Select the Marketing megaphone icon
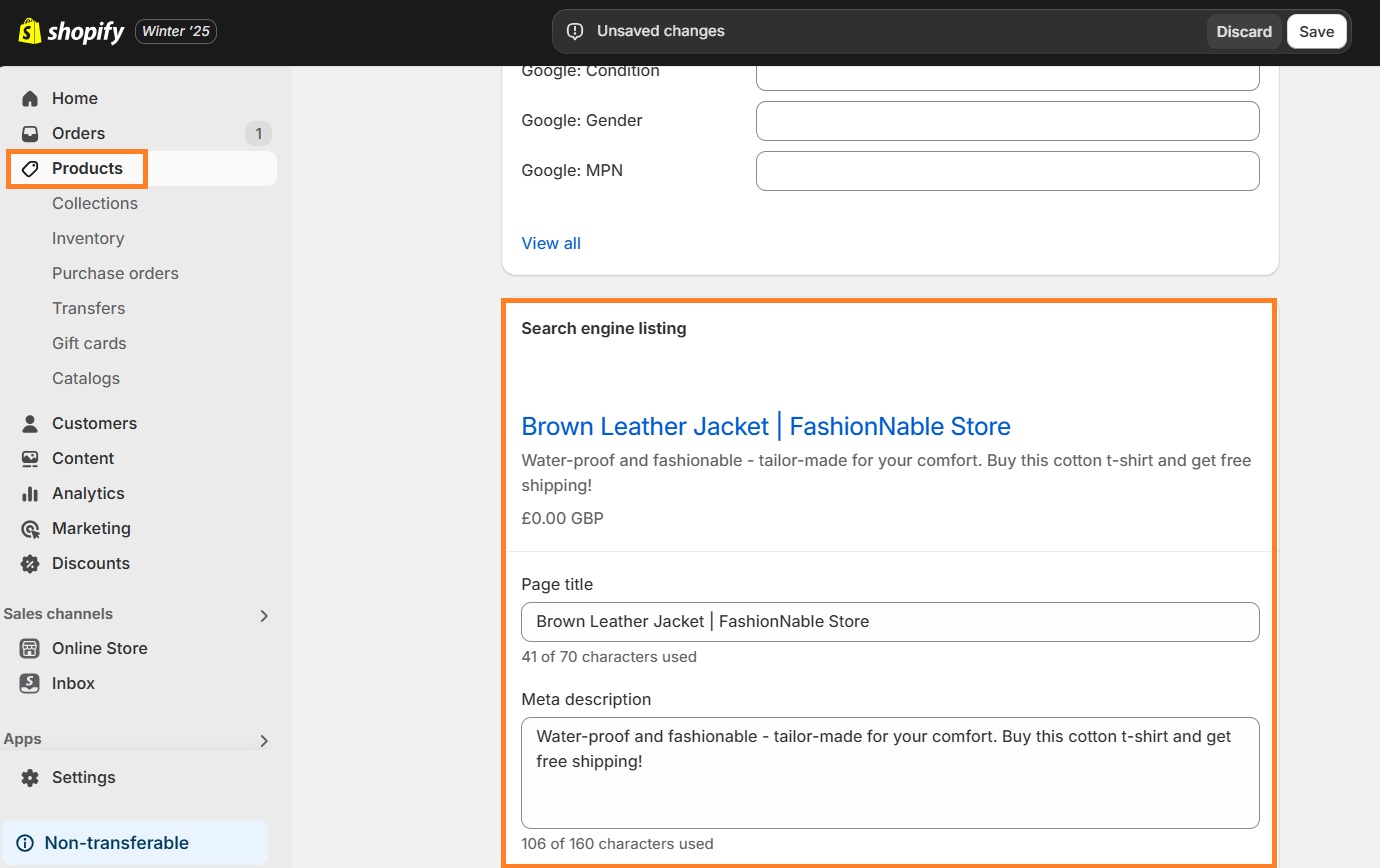 [x=29, y=528]
